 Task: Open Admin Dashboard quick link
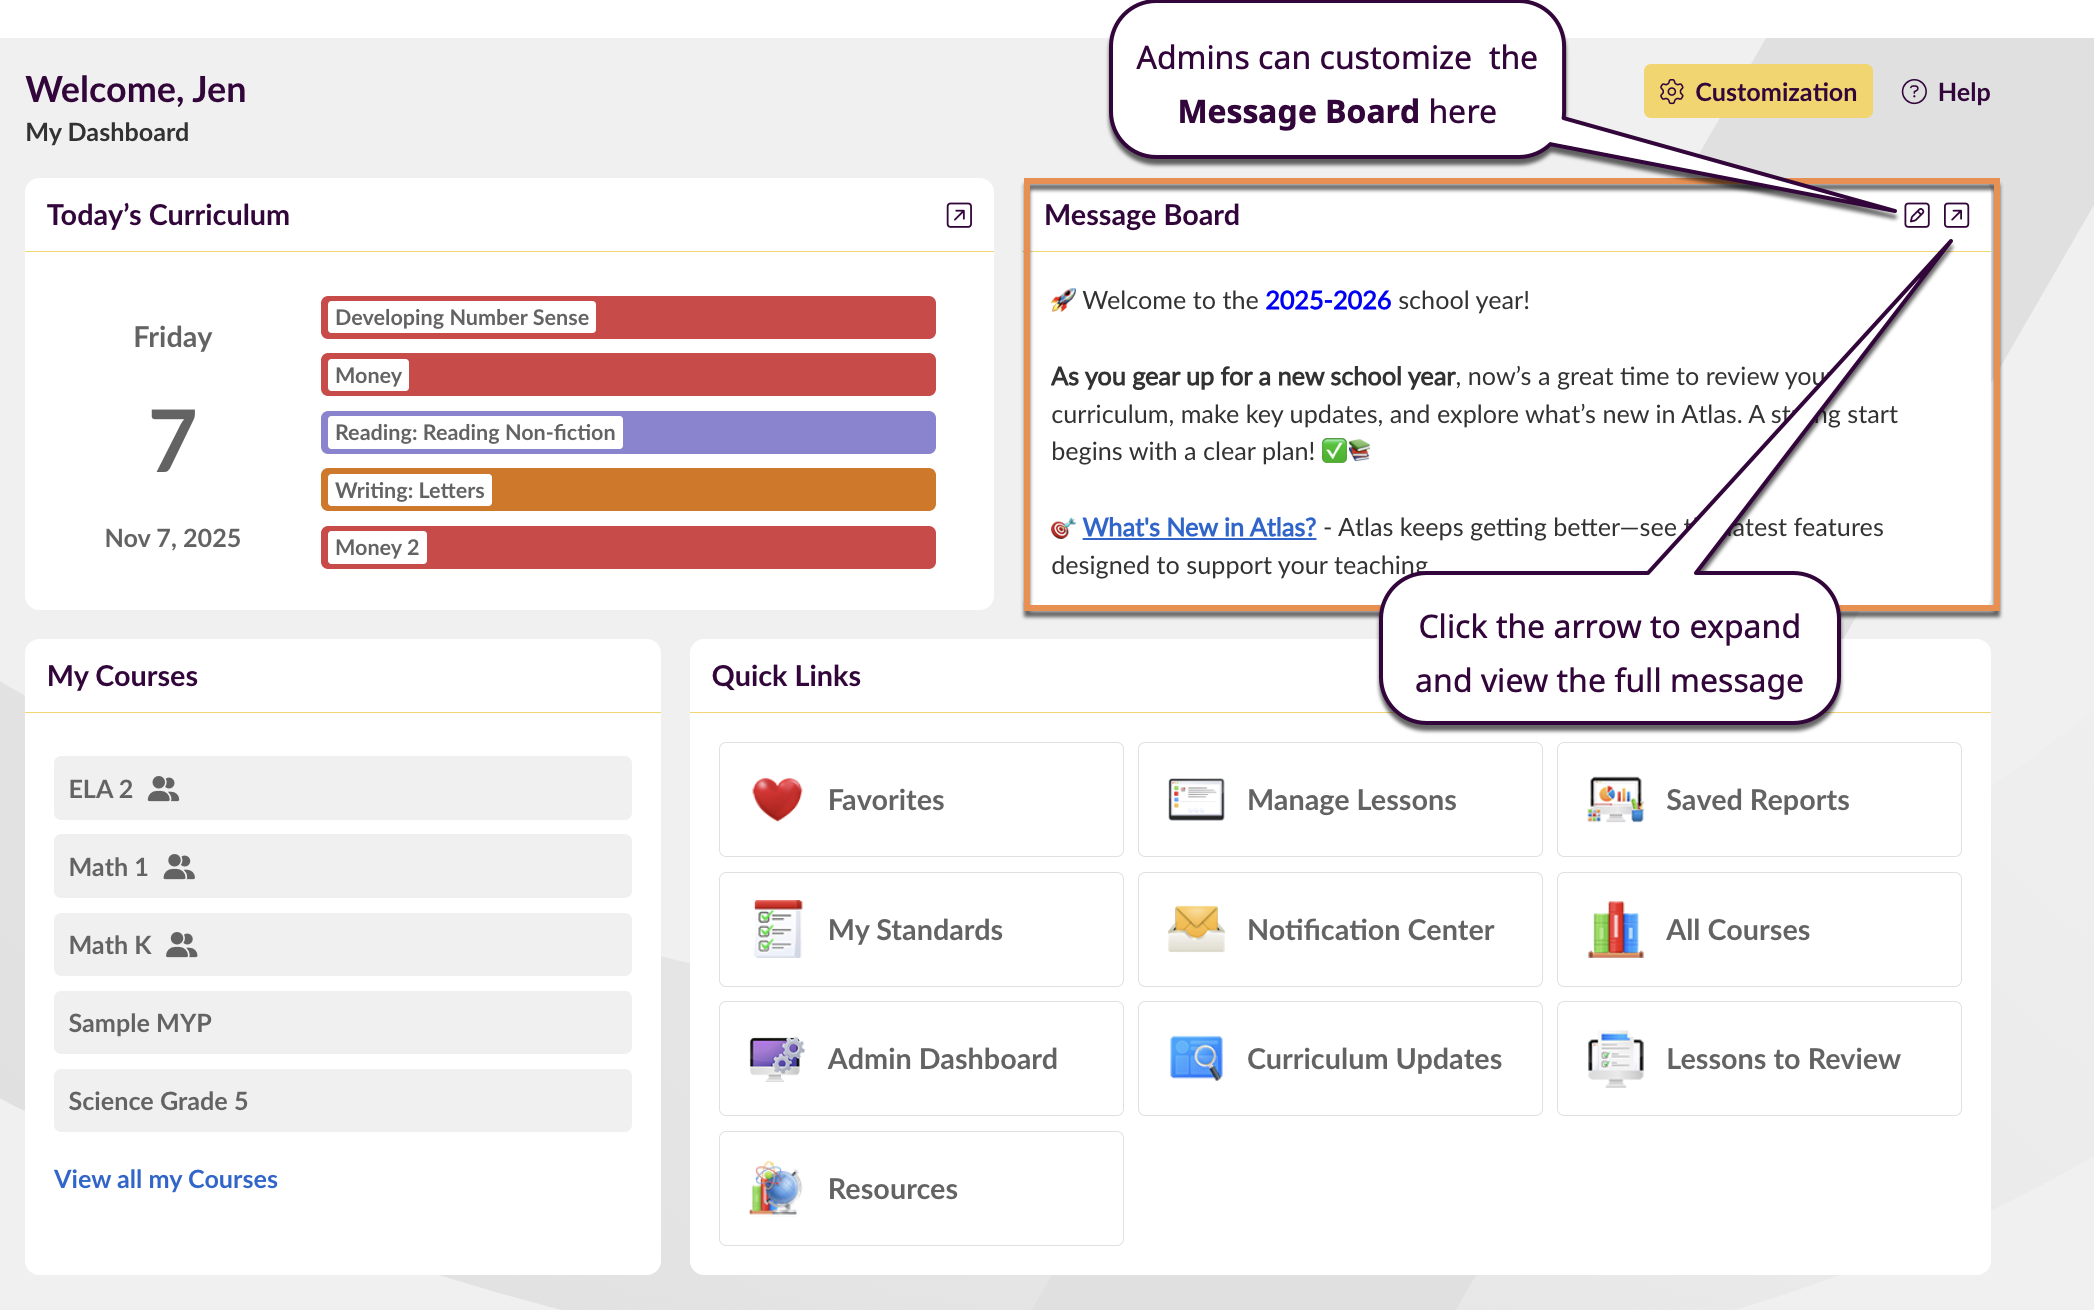[920, 1058]
